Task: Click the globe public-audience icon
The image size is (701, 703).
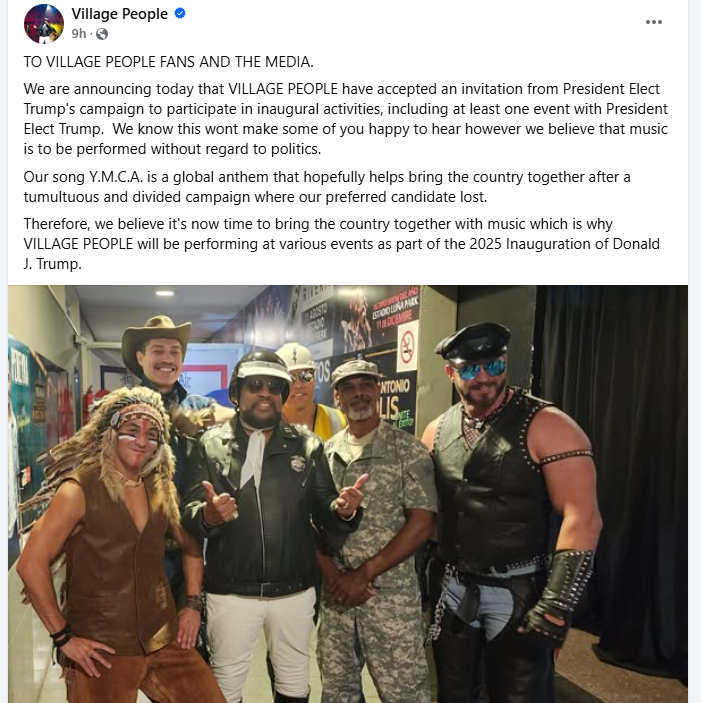Action: pos(102,34)
